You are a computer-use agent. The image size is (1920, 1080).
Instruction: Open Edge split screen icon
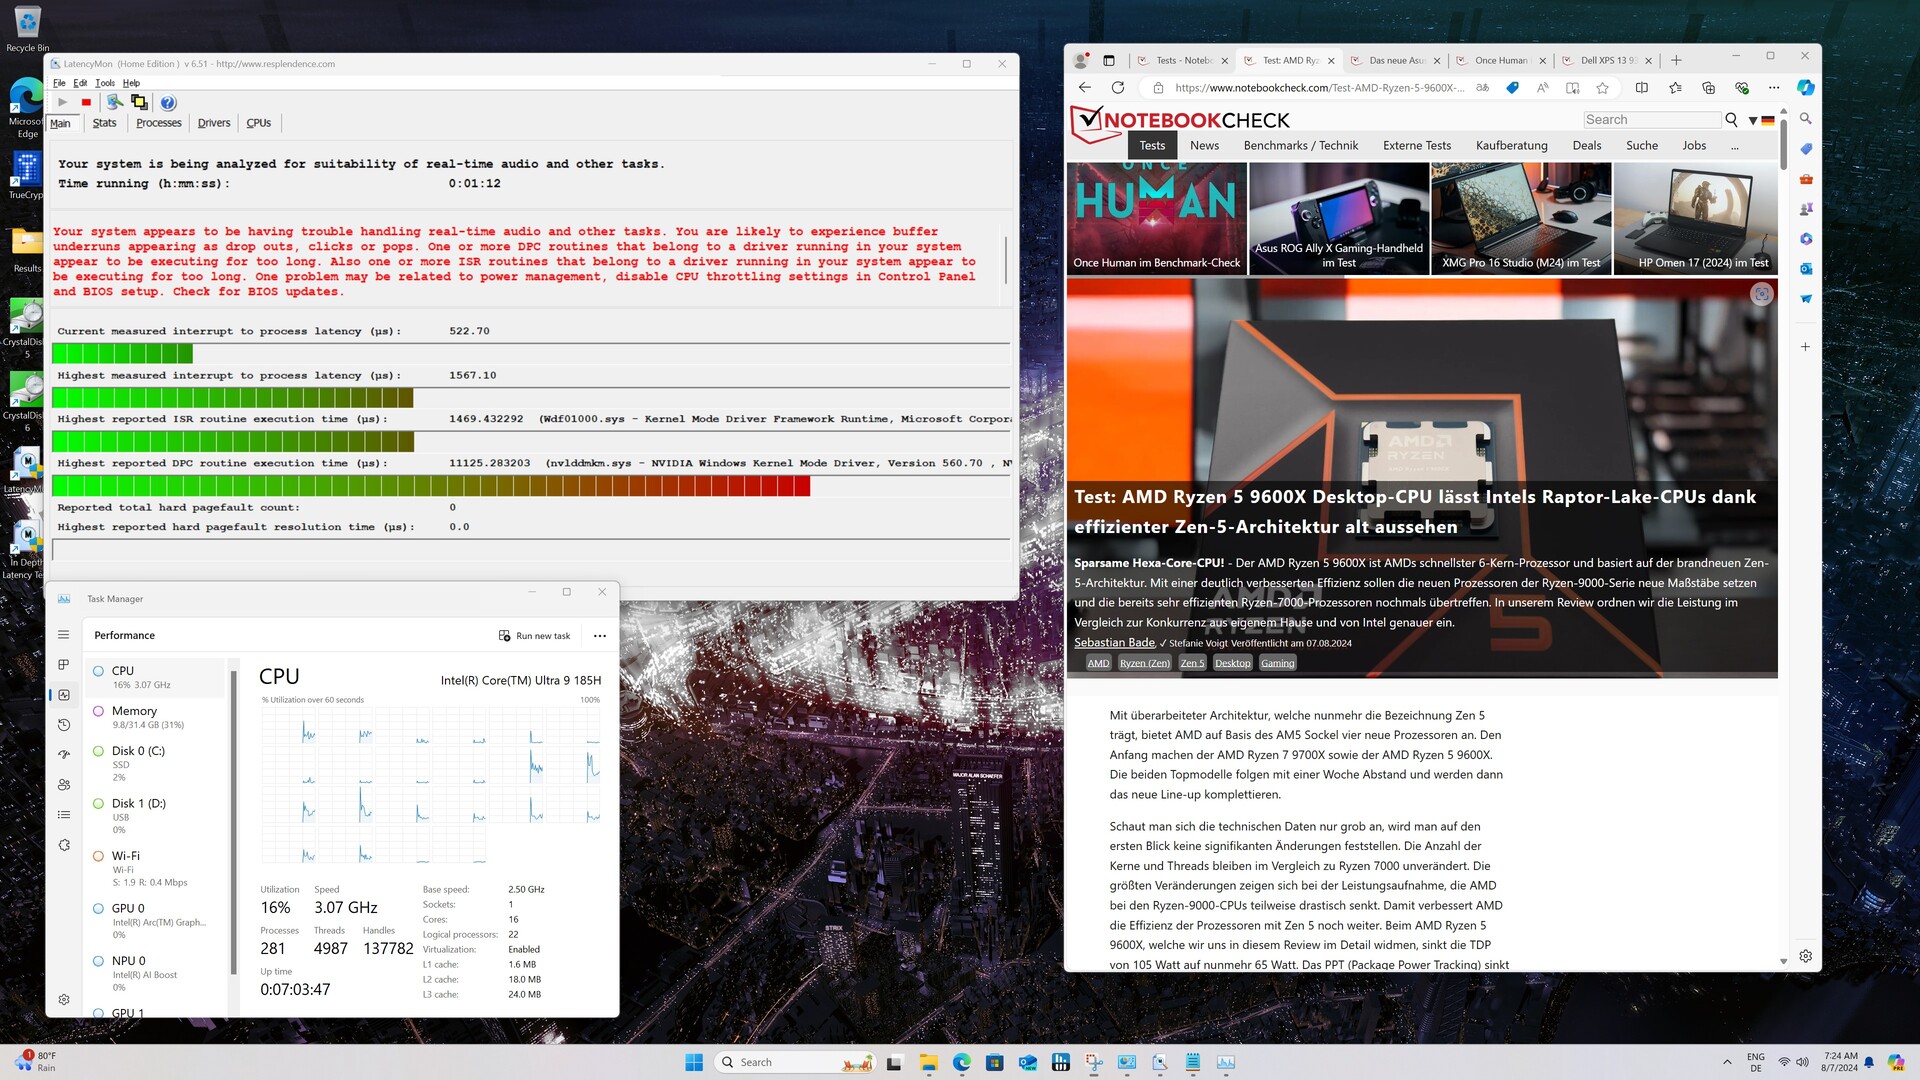point(1641,88)
